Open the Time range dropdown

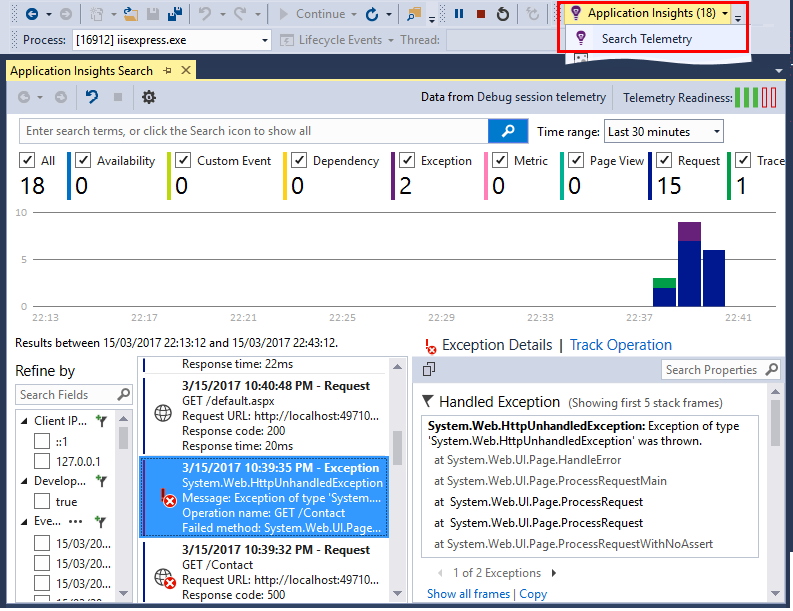pyautogui.click(x=664, y=132)
